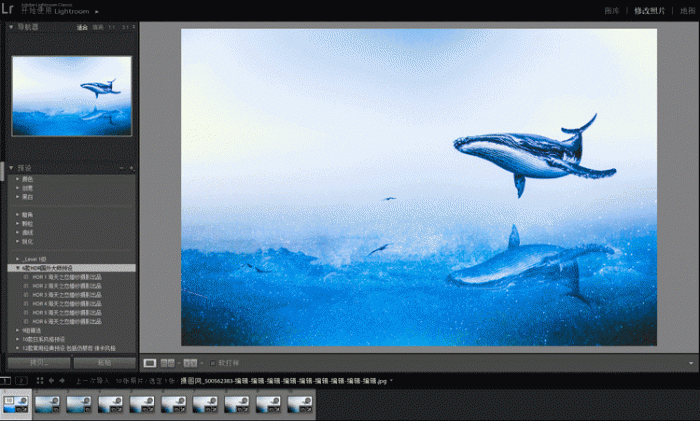Click the Lr application logo
This screenshot has width=700, height=421.
tap(7, 8)
